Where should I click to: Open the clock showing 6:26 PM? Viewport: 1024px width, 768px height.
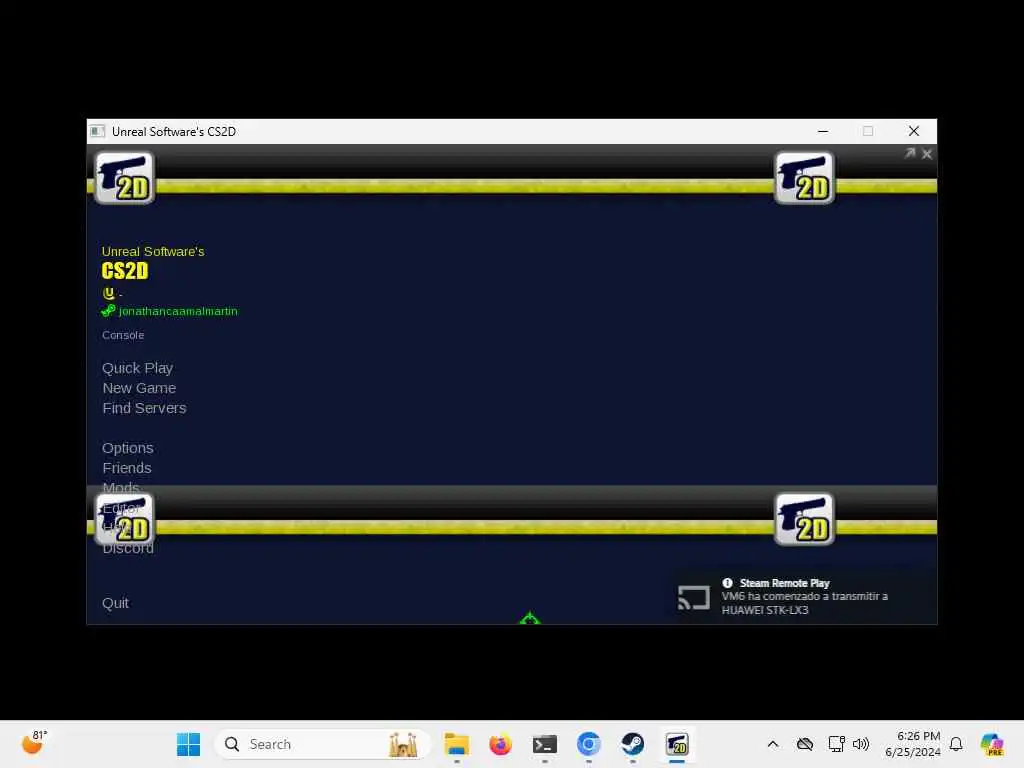(913, 744)
